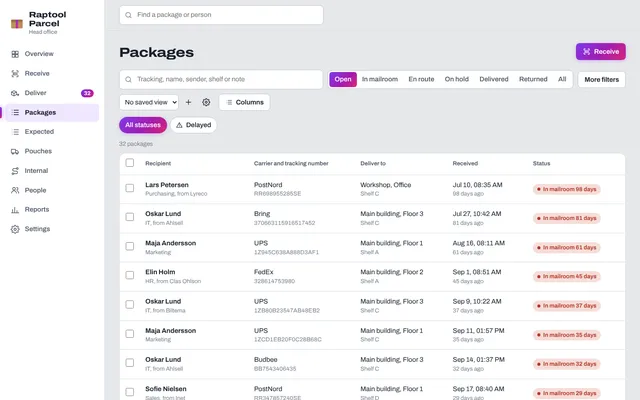Tick checkbox for Lars Petersen package
This screenshot has width=640, height=400.
pyautogui.click(x=130, y=188)
